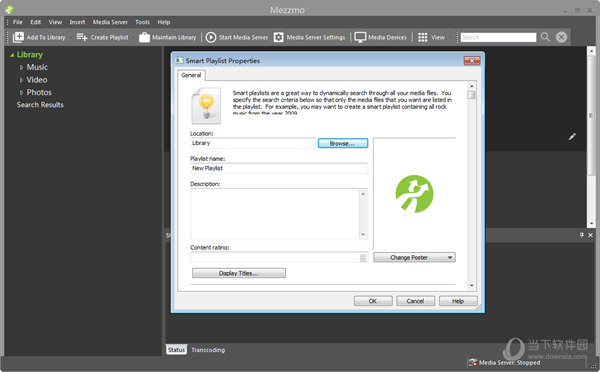Click the Start Media Server play icon
This screenshot has height=372, width=600.
pyautogui.click(x=211, y=37)
